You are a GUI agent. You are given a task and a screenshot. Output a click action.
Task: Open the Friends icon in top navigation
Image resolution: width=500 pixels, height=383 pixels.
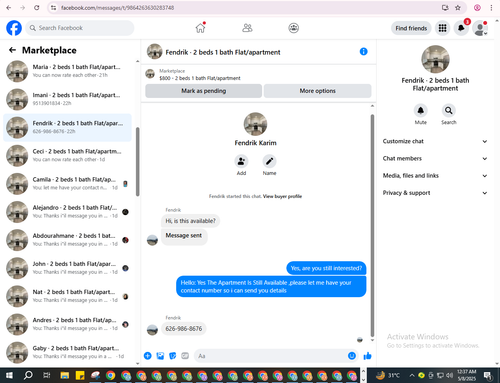[x=247, y=28]
